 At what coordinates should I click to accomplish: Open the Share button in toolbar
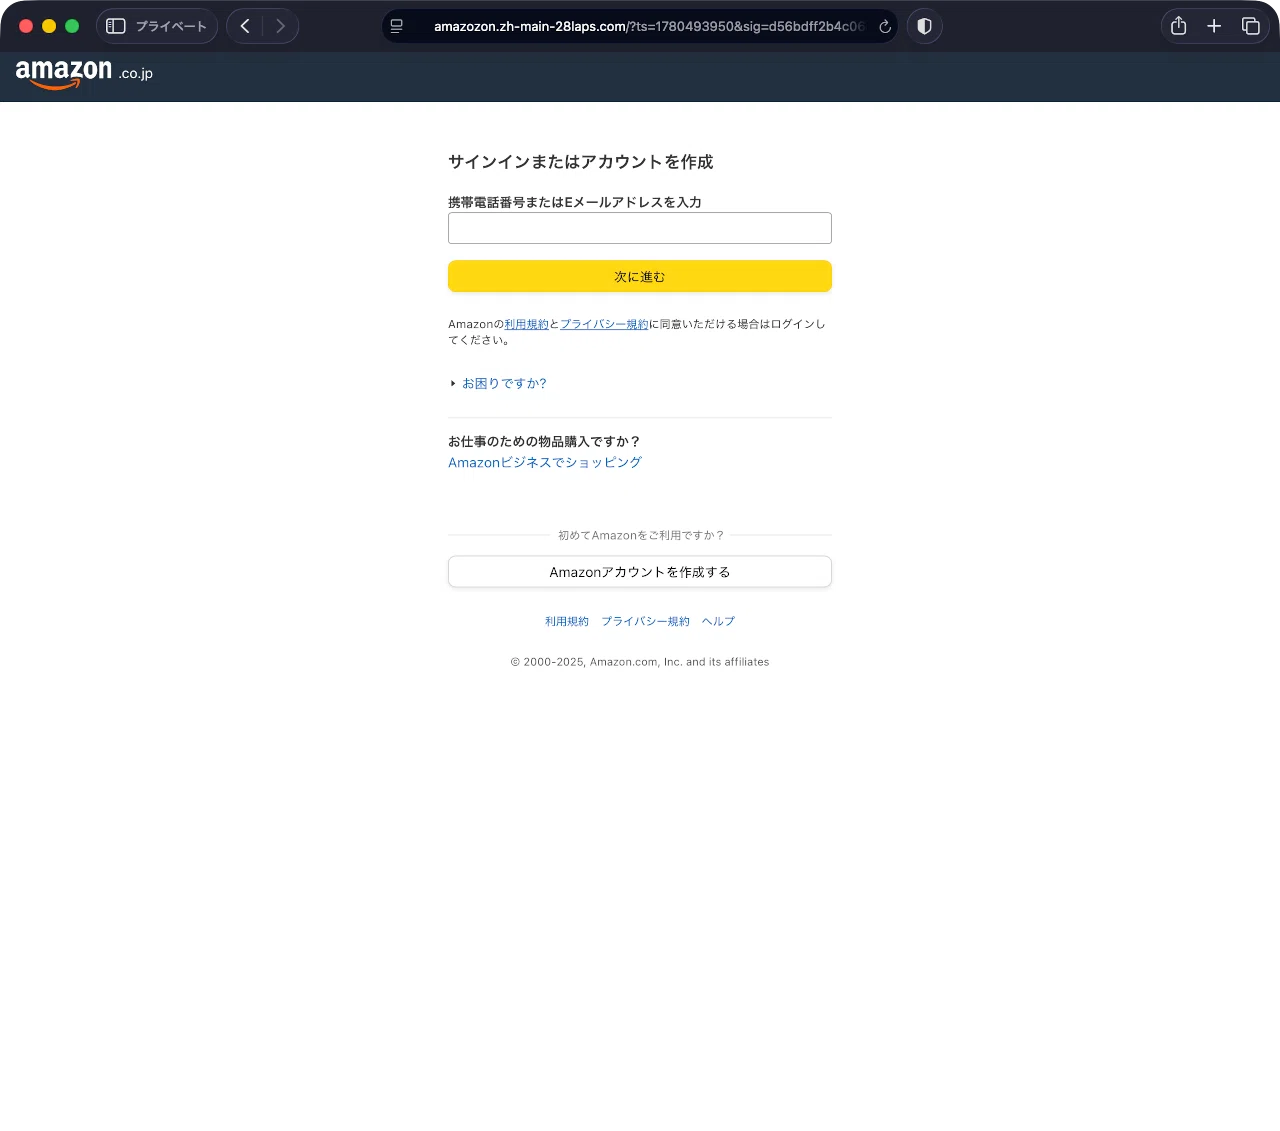1179,26
